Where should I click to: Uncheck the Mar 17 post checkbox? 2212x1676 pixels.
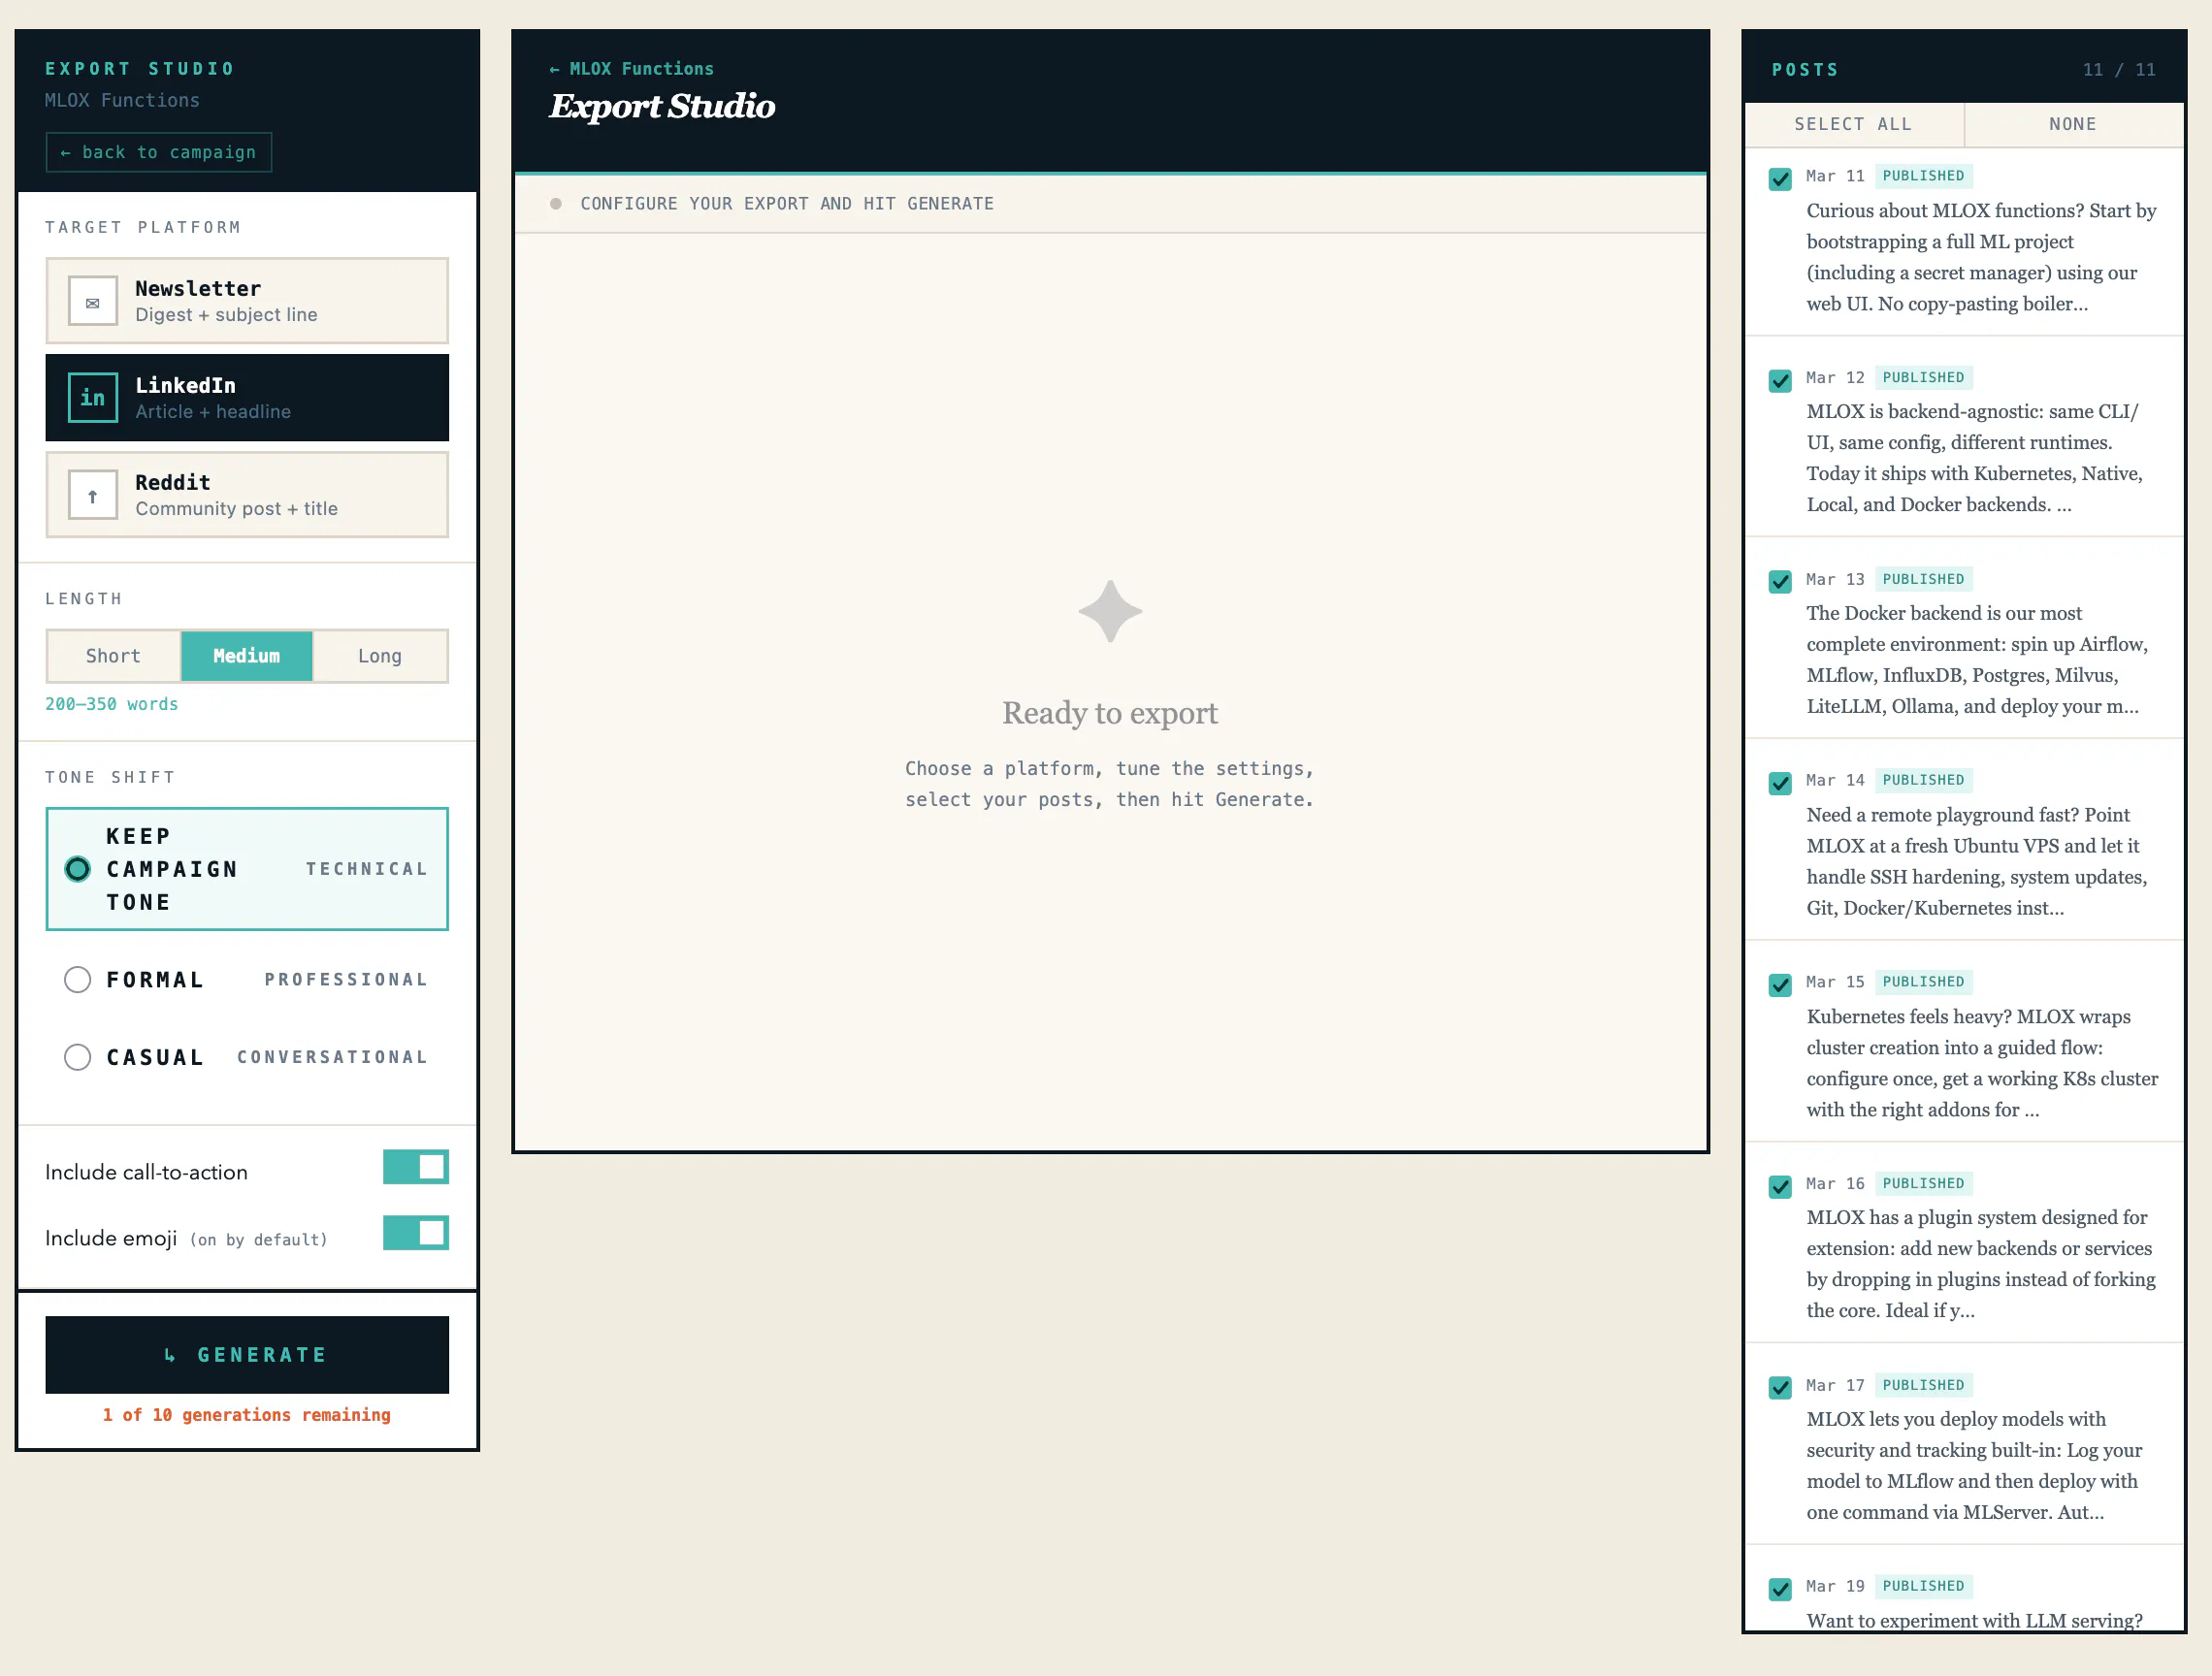[1780, 1388]
